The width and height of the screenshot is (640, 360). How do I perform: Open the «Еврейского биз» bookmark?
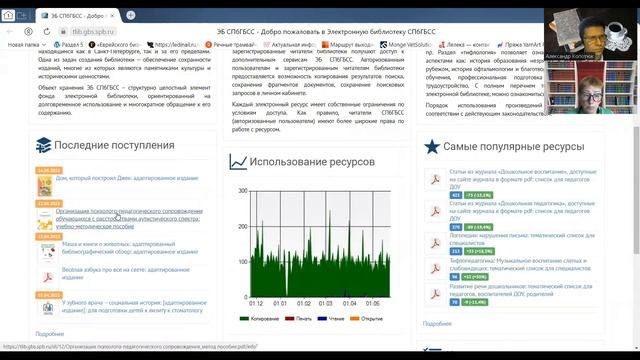coord(115,44)
